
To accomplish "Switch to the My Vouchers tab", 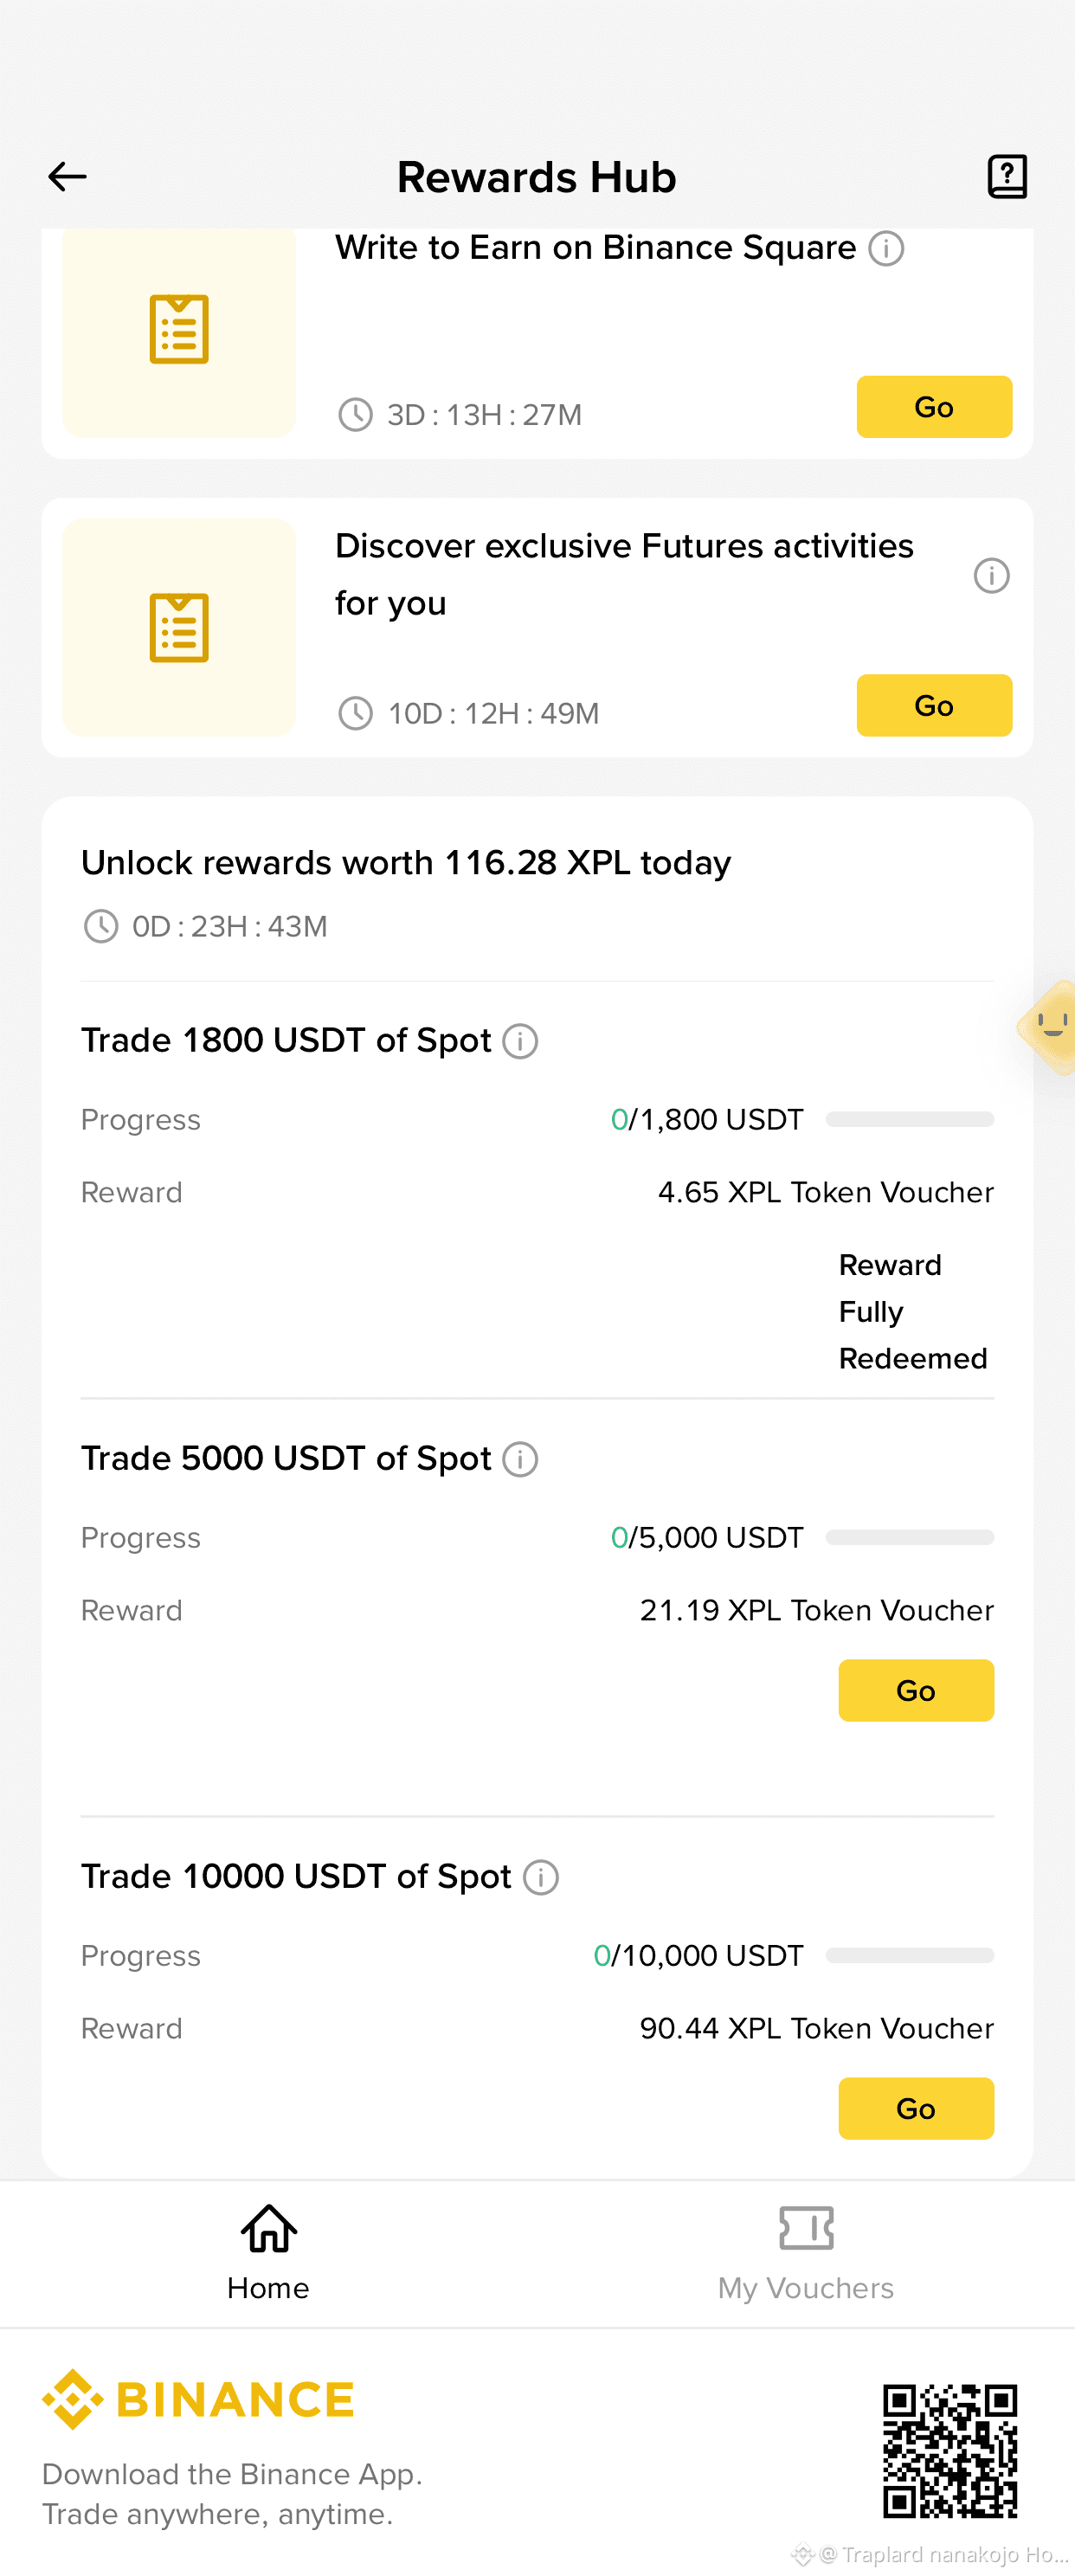I will coord(806,2253).
